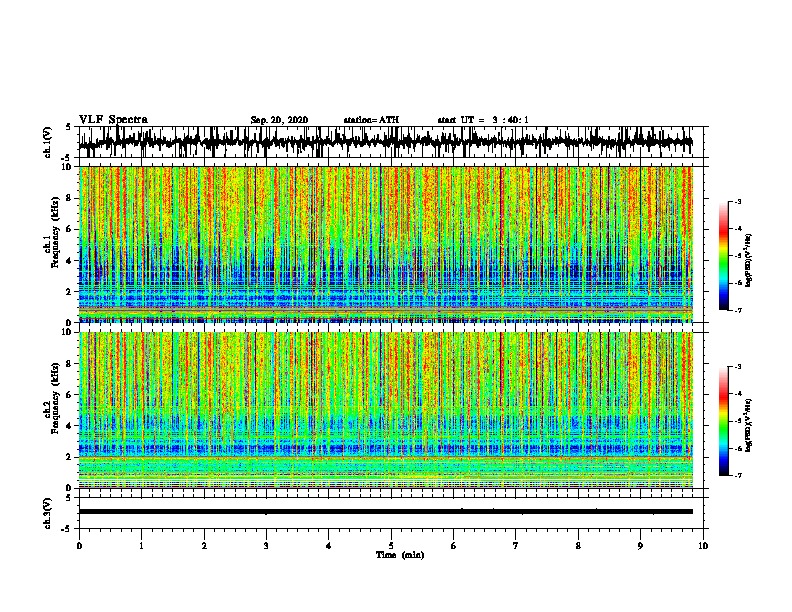
Task: Click time axis tick label "6"
Action: coord(454,546)
